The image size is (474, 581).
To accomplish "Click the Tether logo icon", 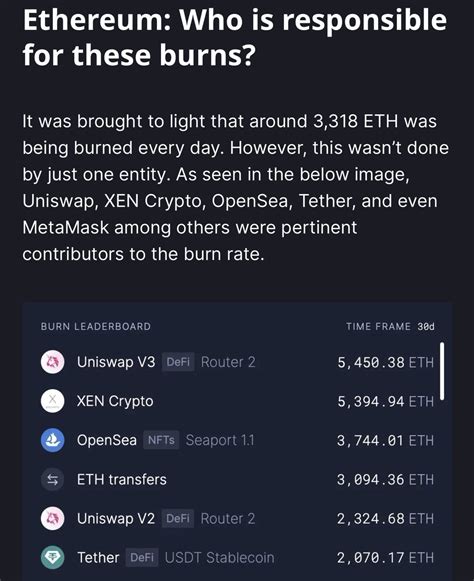I will pos(52,557).
